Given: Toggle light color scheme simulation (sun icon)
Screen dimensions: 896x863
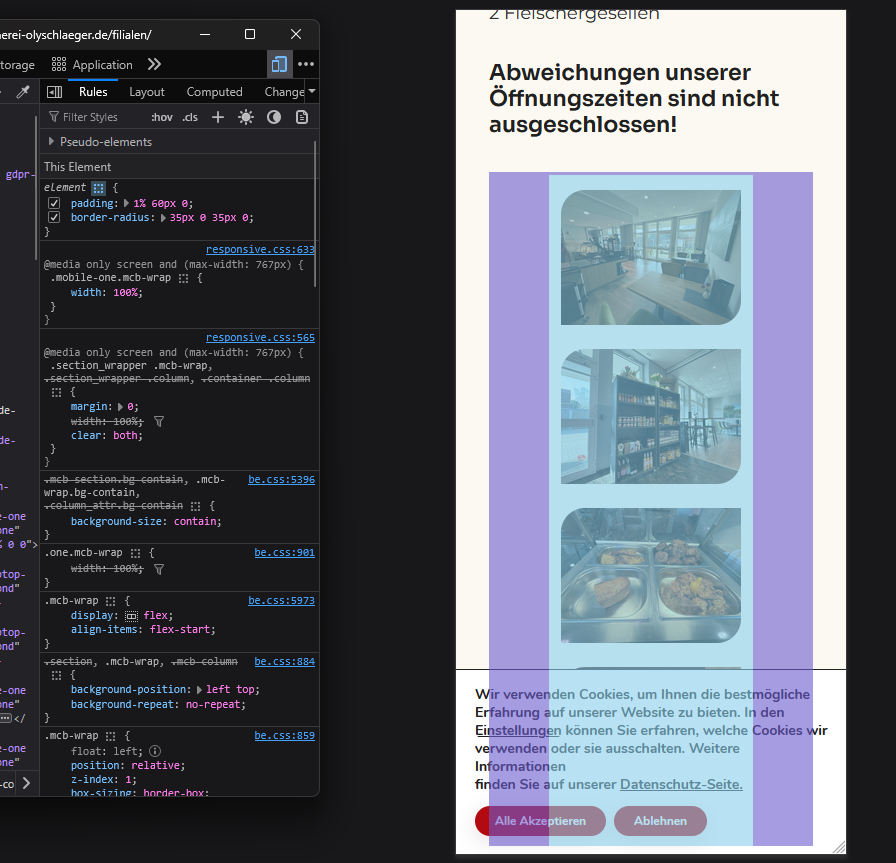Looking at the screenshot, I should 246,117.
